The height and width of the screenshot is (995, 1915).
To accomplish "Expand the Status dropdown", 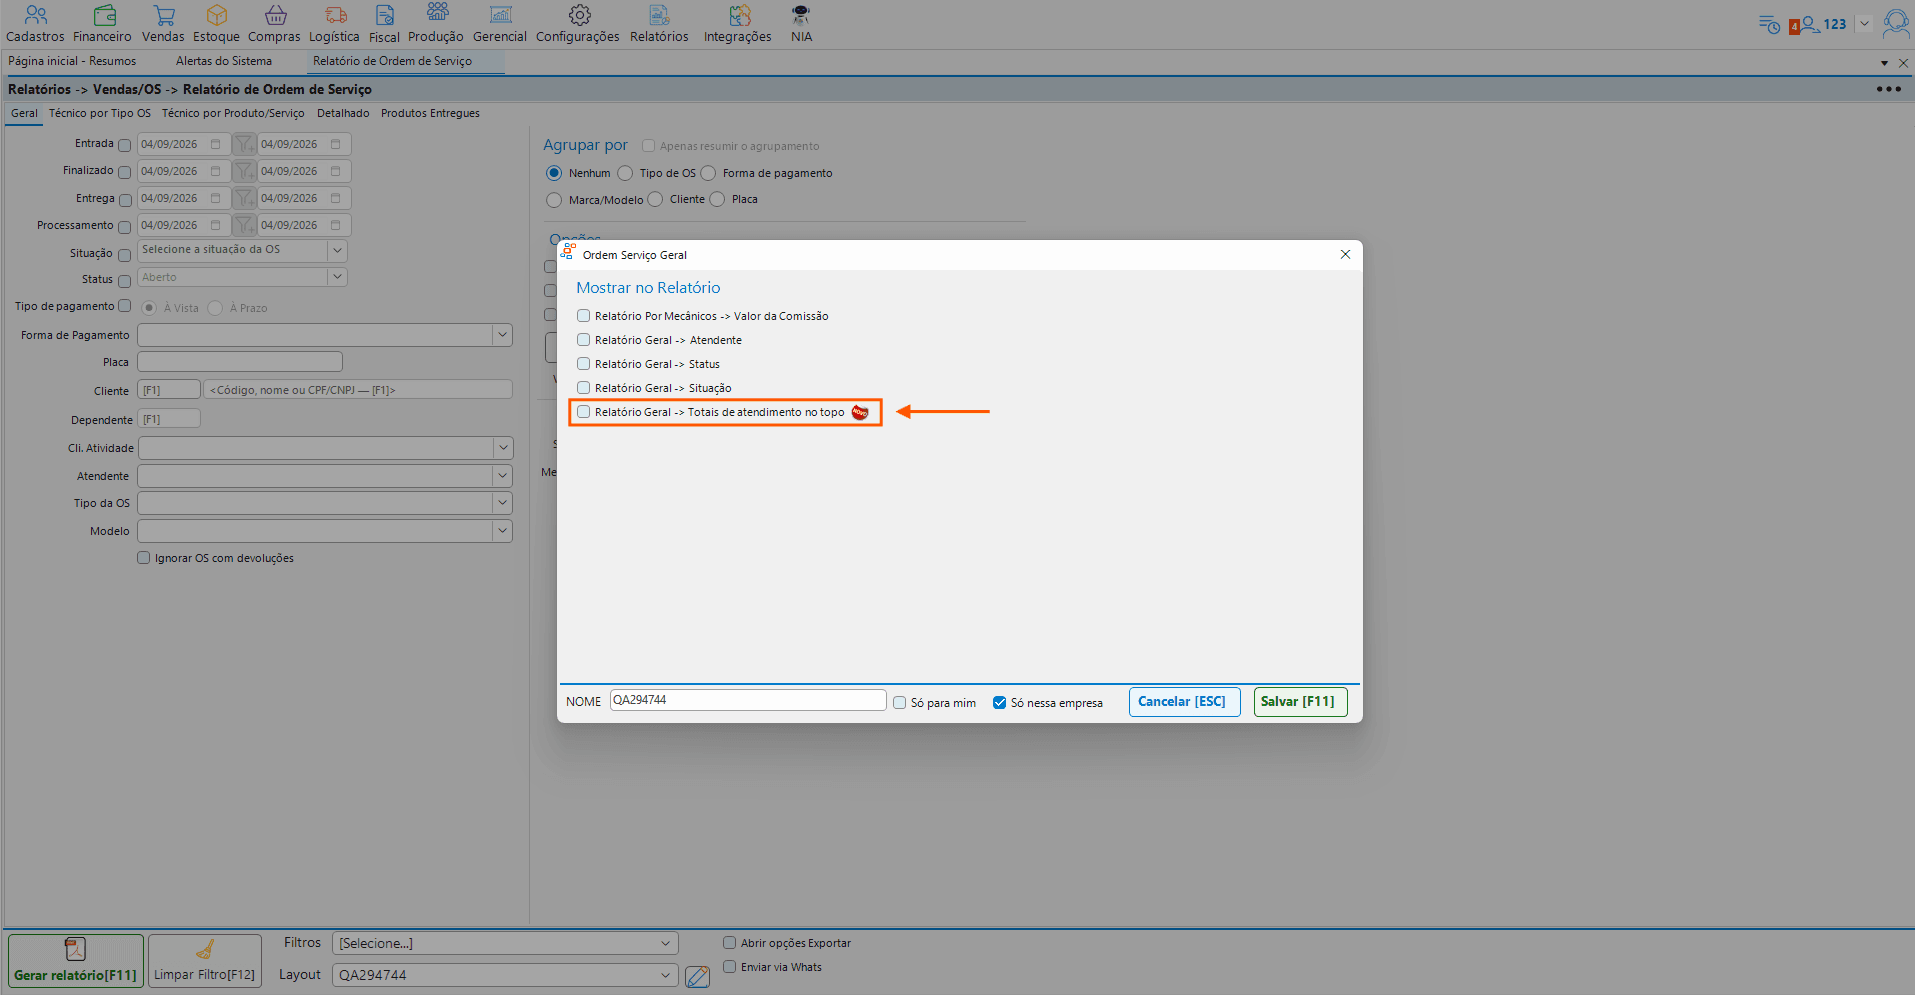I will pos(337,277).
